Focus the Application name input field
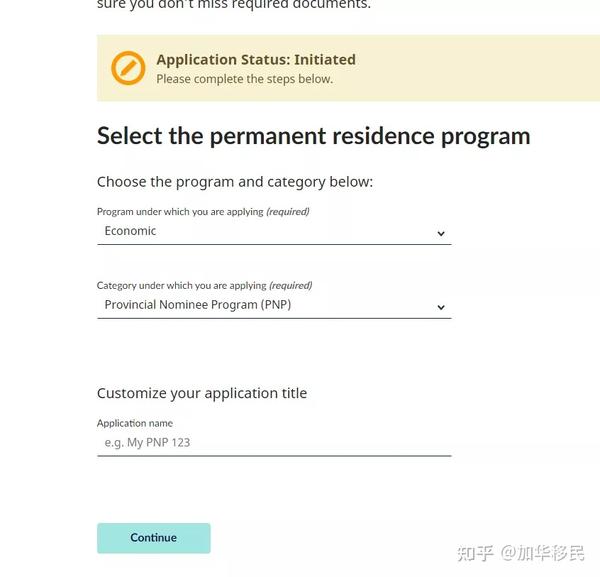This screenshot has height=577, width=600. point(273,442)
